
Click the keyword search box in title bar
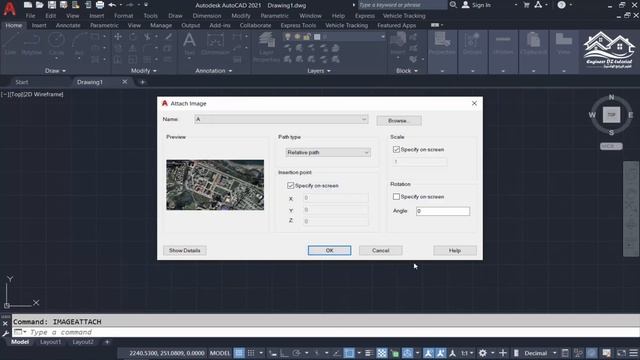(402, 5)
